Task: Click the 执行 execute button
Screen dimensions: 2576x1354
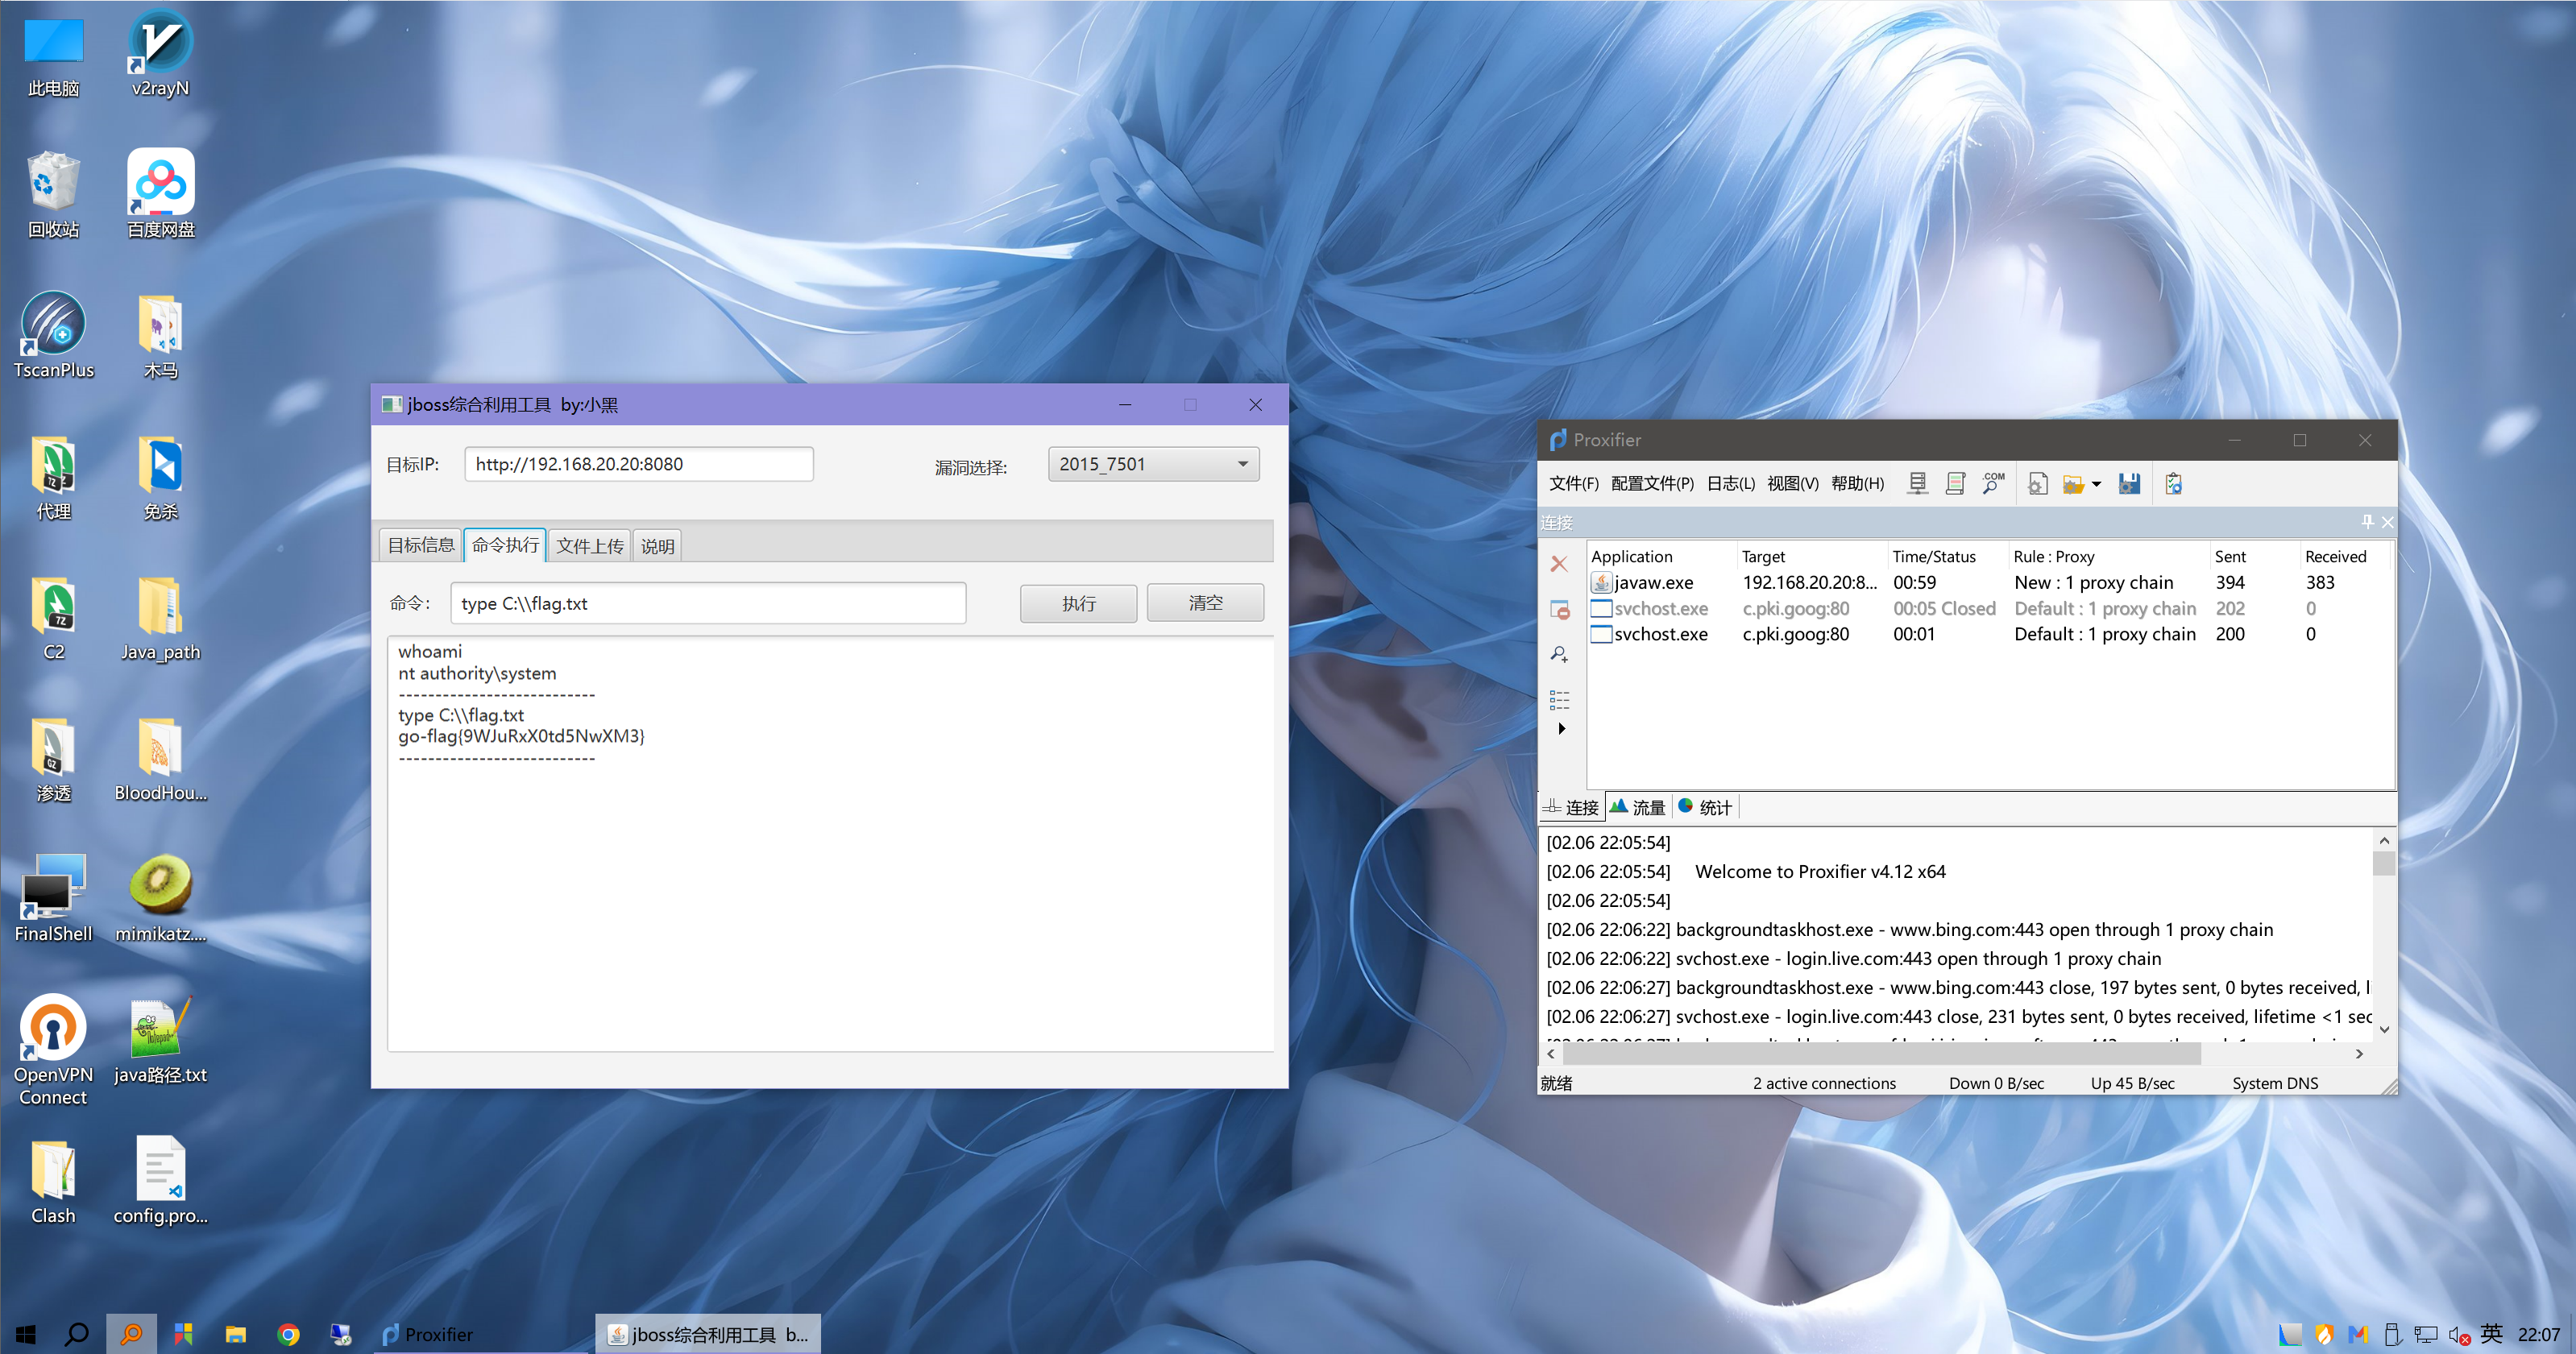Action: click(x=1078, y=603)
